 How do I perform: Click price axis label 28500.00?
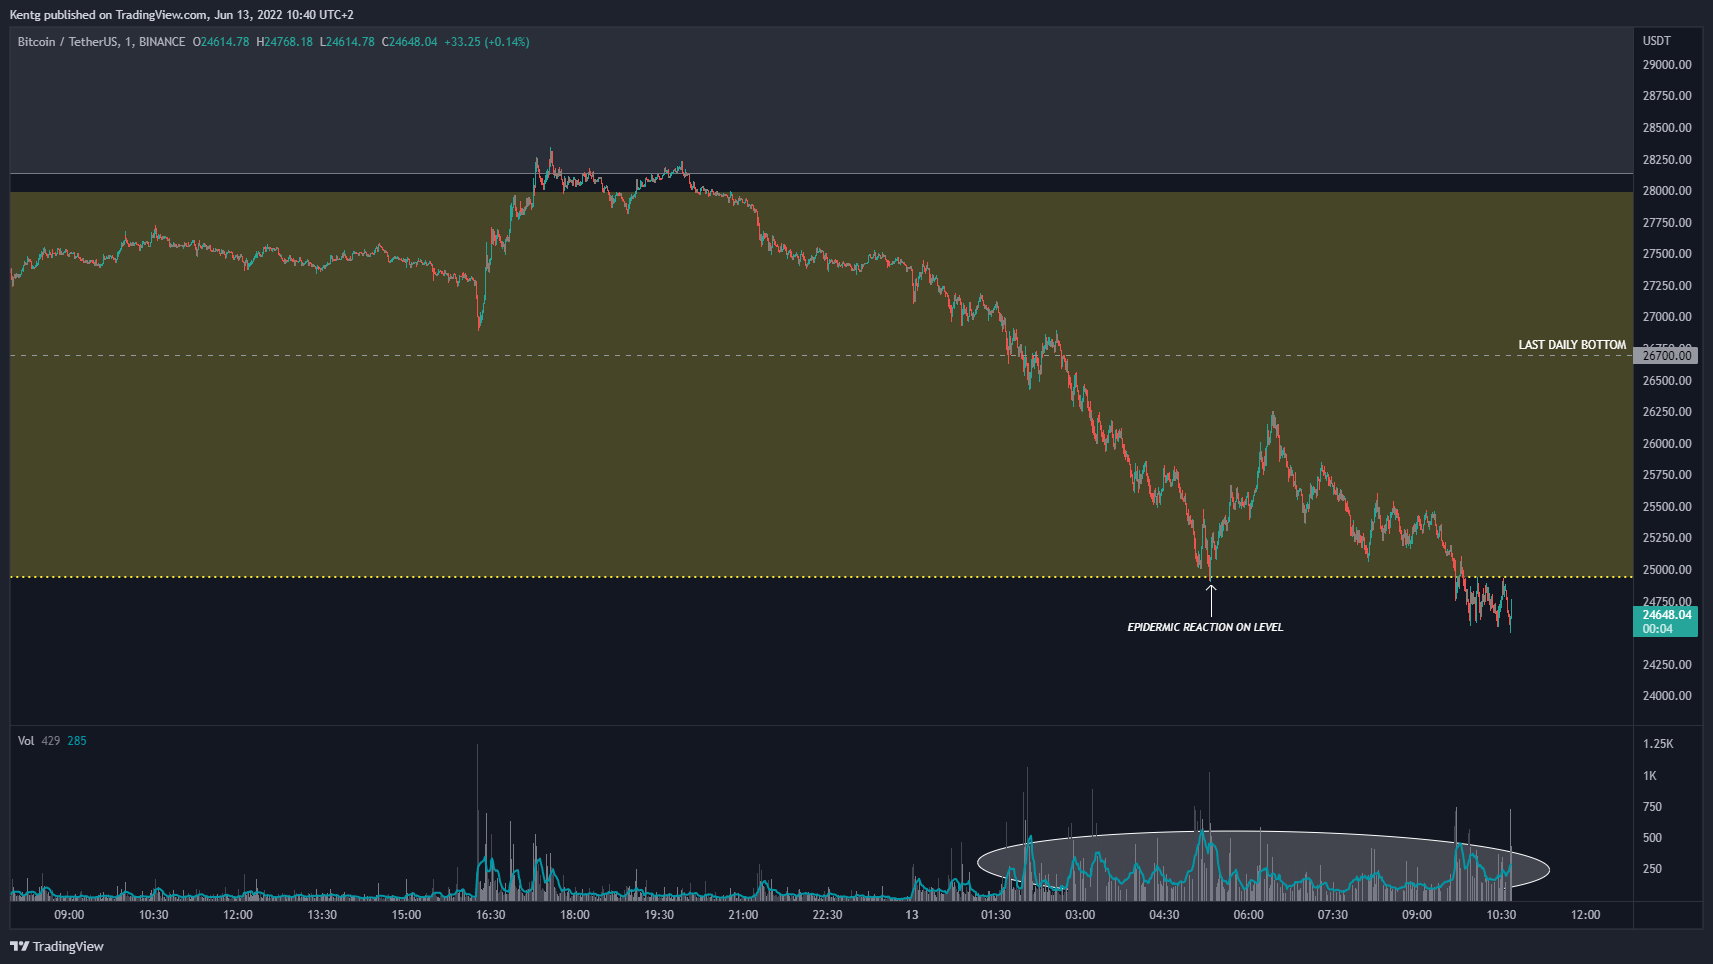[x=1667, y=128]
